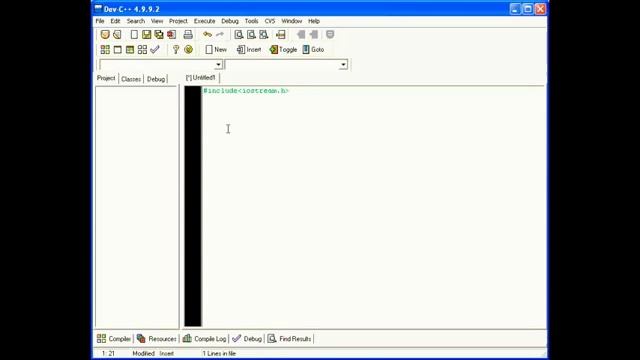Switch to the Debug side tab

point(156,79)
